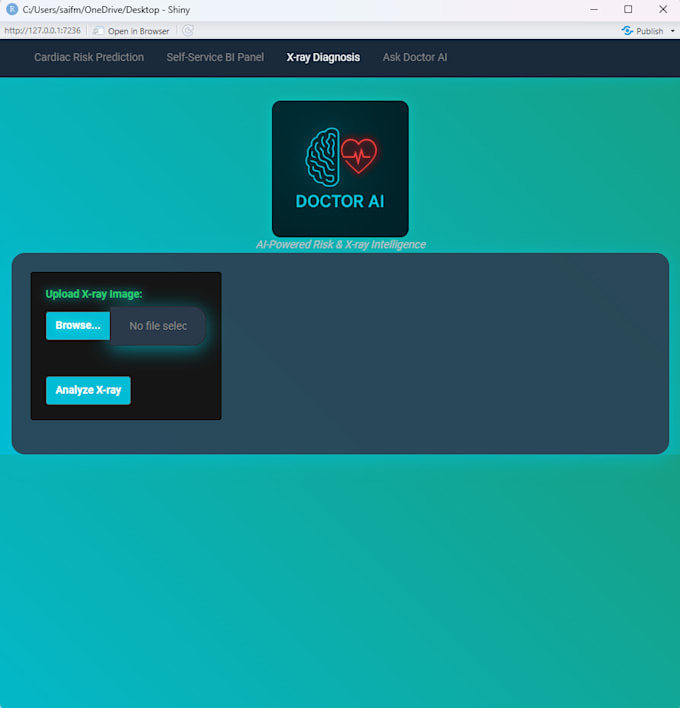Click the Open in Browser icon
Screen dimensions: 680x708
pyautogui.click(x=98, y=31)
